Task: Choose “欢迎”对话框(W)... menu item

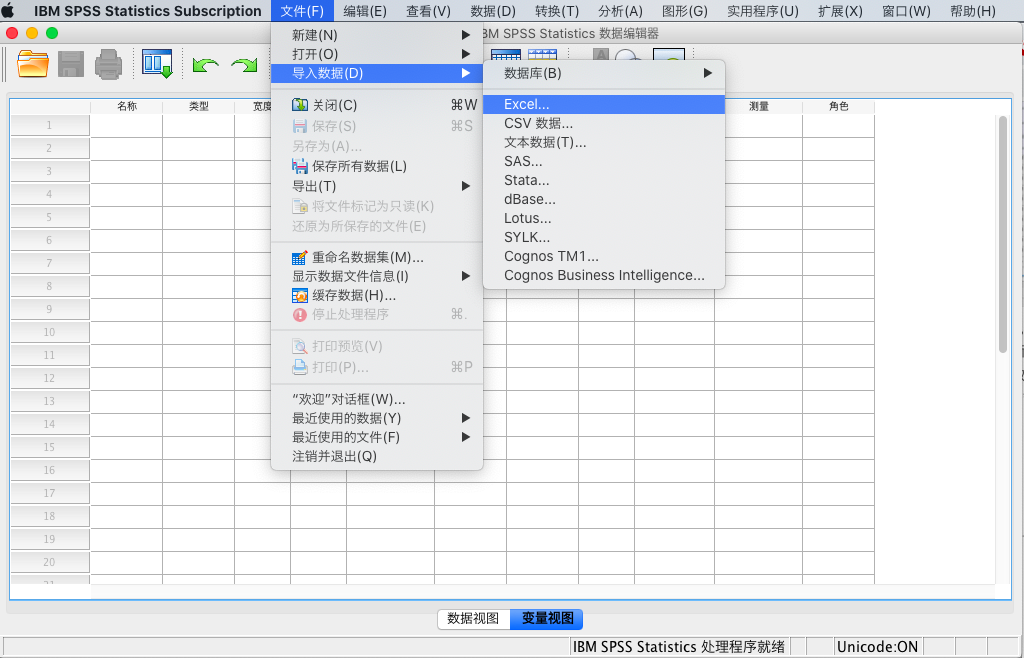Action: [377, 399]
